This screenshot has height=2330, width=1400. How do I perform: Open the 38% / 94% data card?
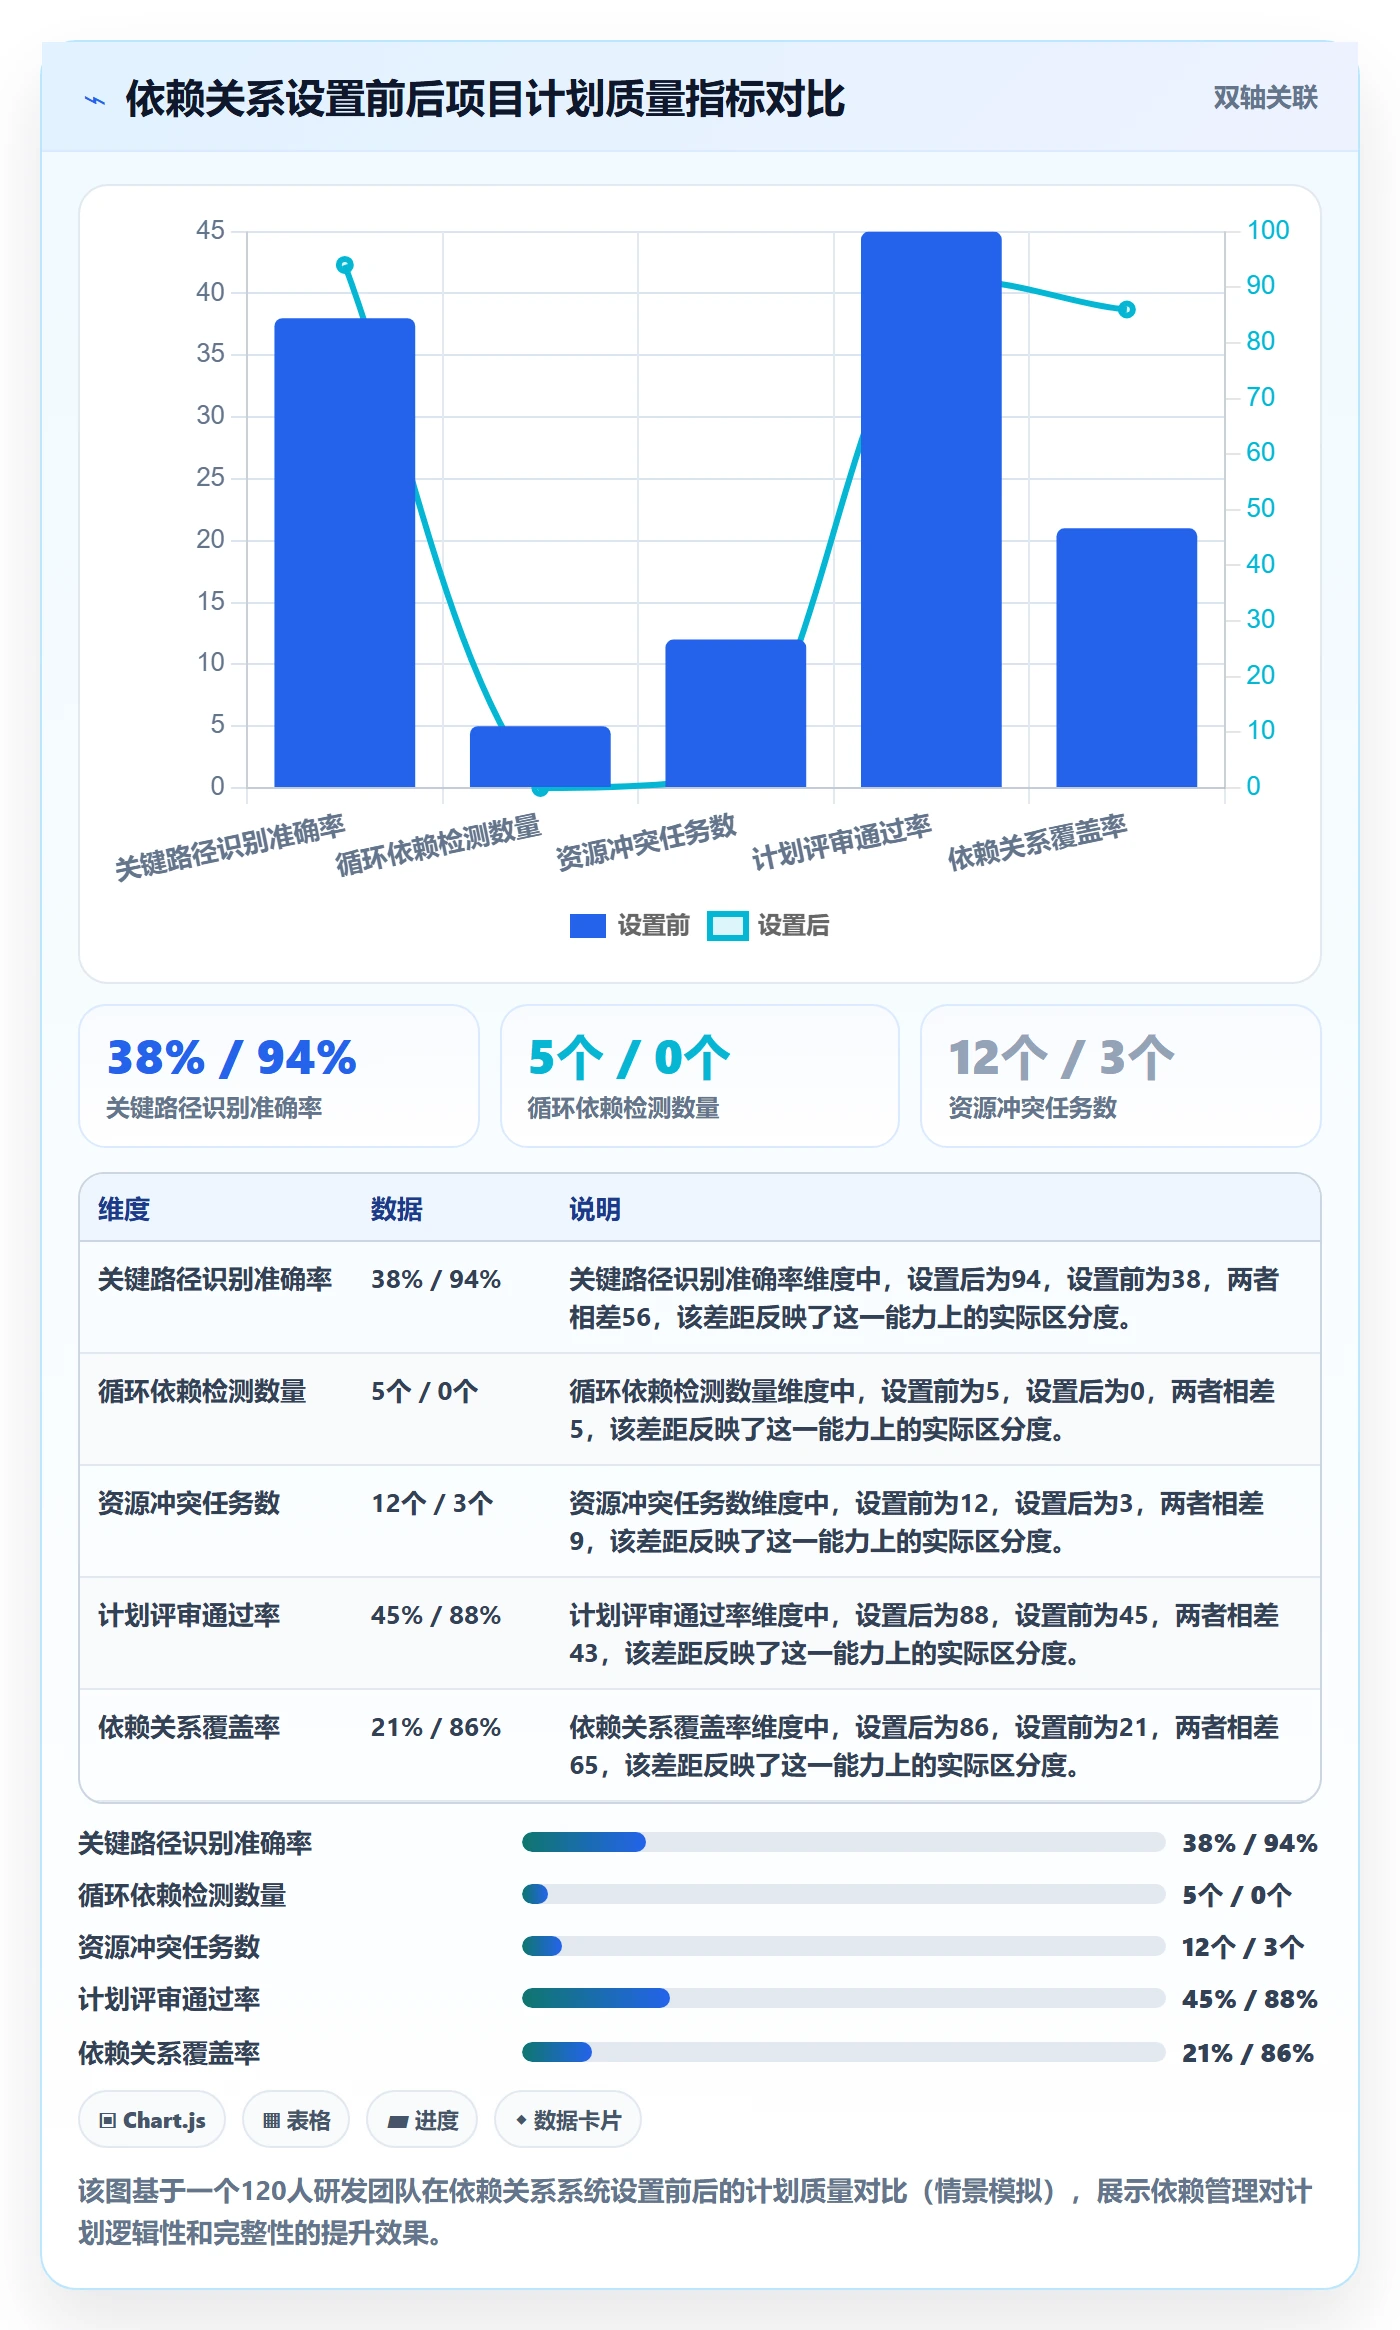[x=279, y=1076]
